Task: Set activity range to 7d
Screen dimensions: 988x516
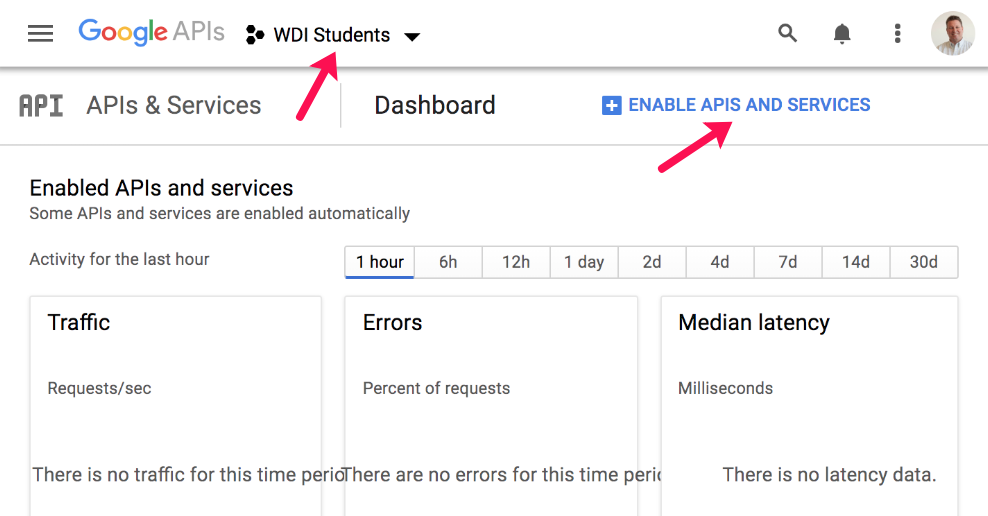Action: (788, 262)
